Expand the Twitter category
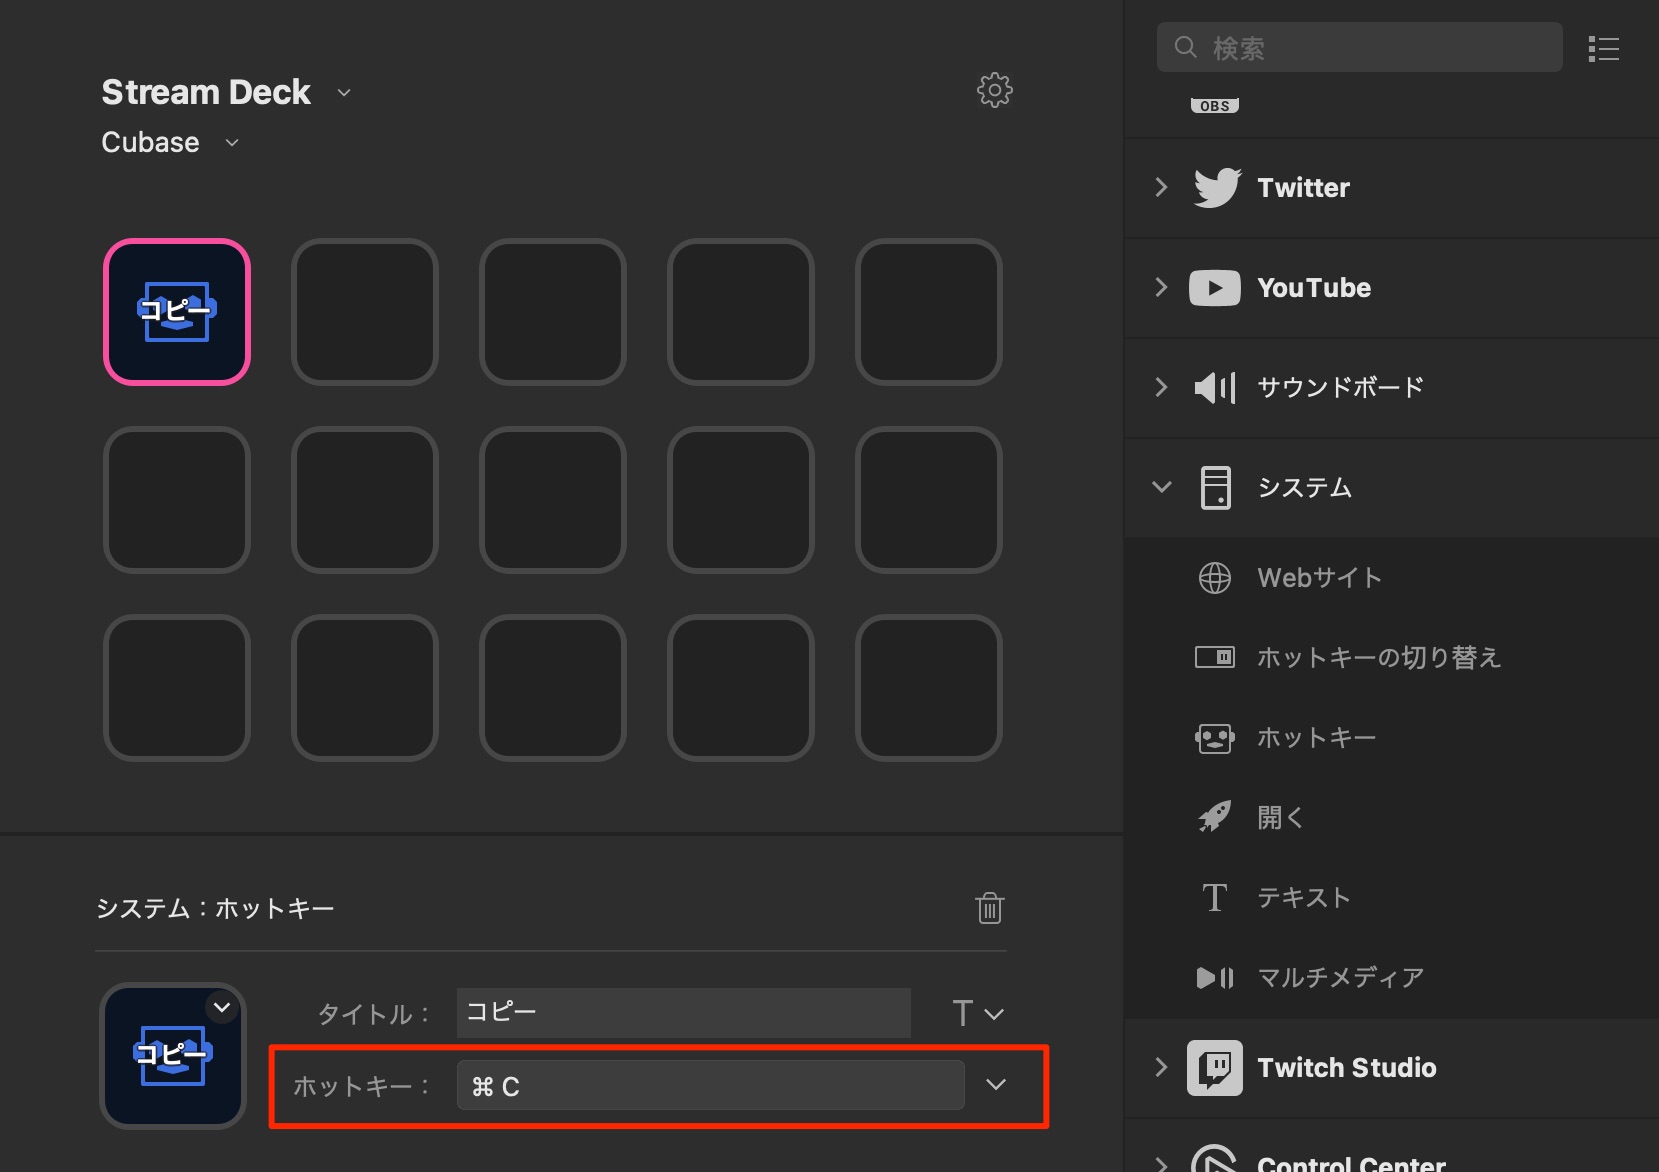The height and width of the screenshot is (1172, 1659). (x=1161, y=187)
